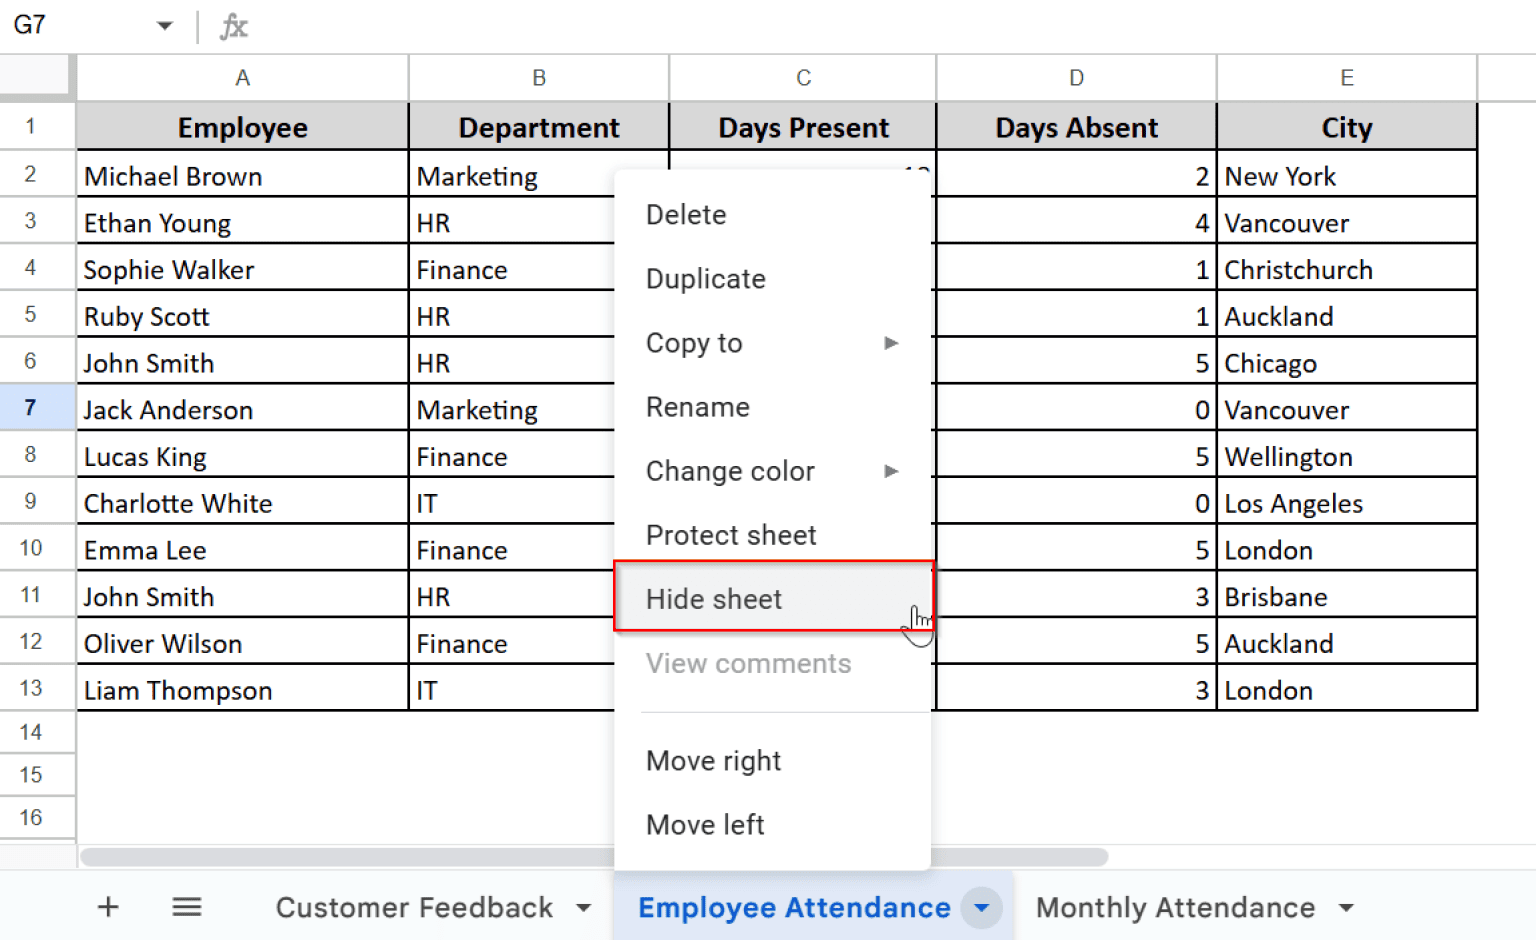Select the column C header
The width and height of the screenshot is (1536, 940).
[803, 77]
